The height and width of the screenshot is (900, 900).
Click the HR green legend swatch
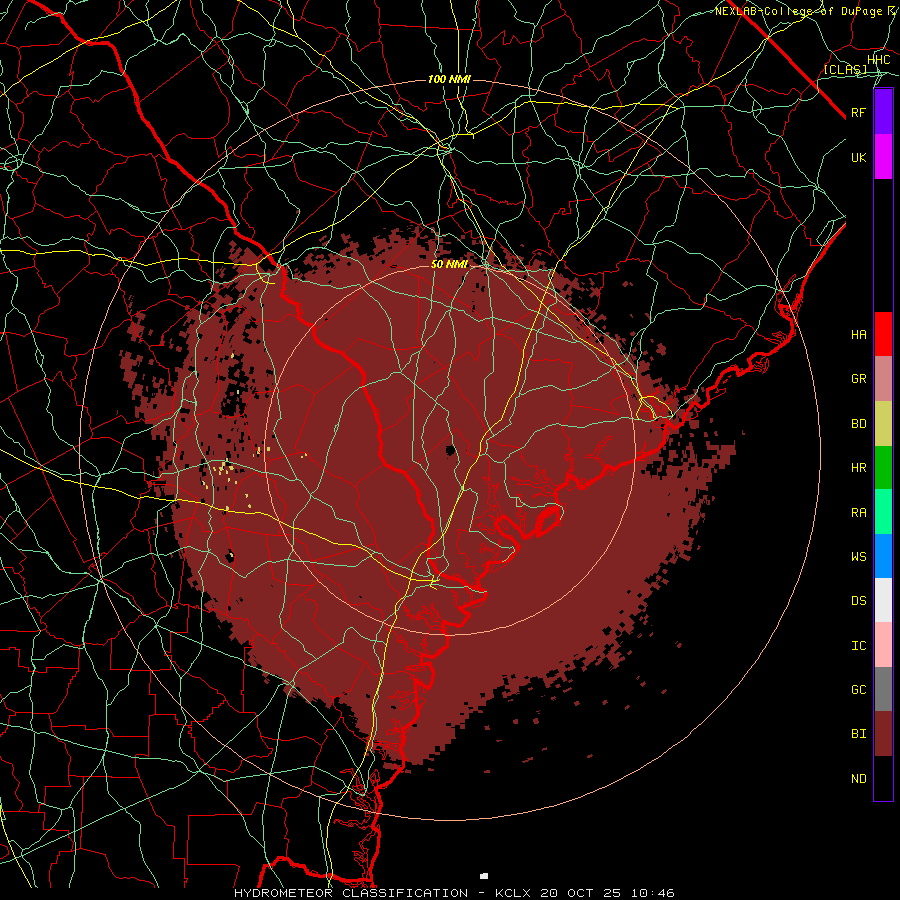click(883, 468)
